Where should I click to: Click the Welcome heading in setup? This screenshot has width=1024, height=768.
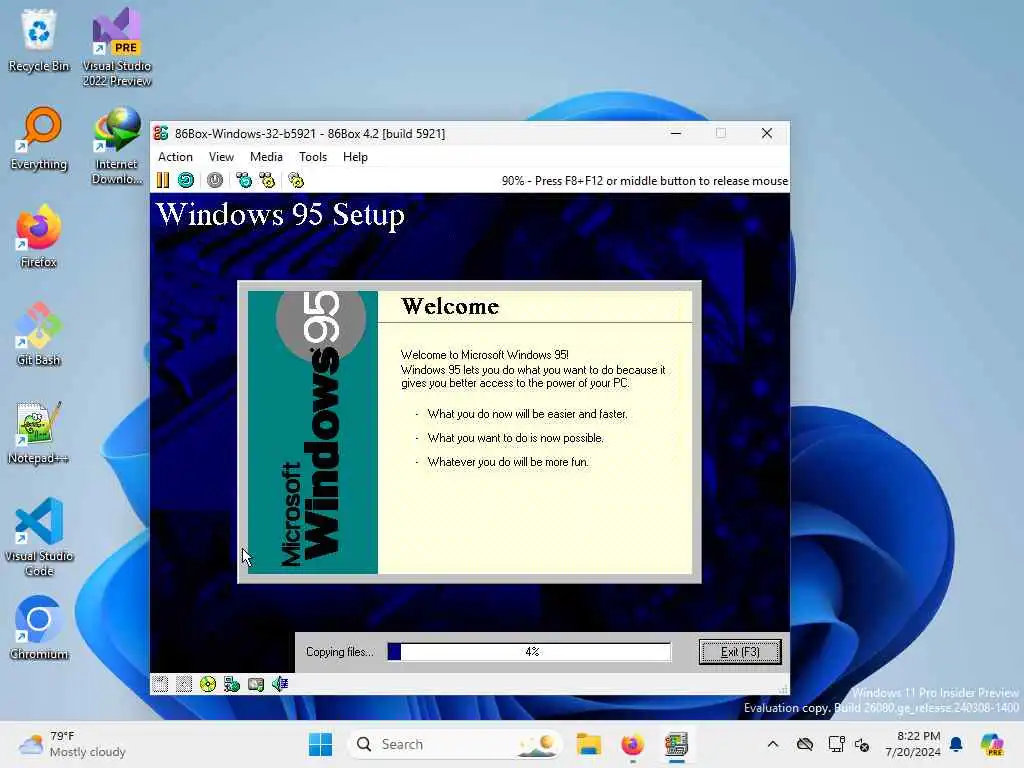[450, 306]
